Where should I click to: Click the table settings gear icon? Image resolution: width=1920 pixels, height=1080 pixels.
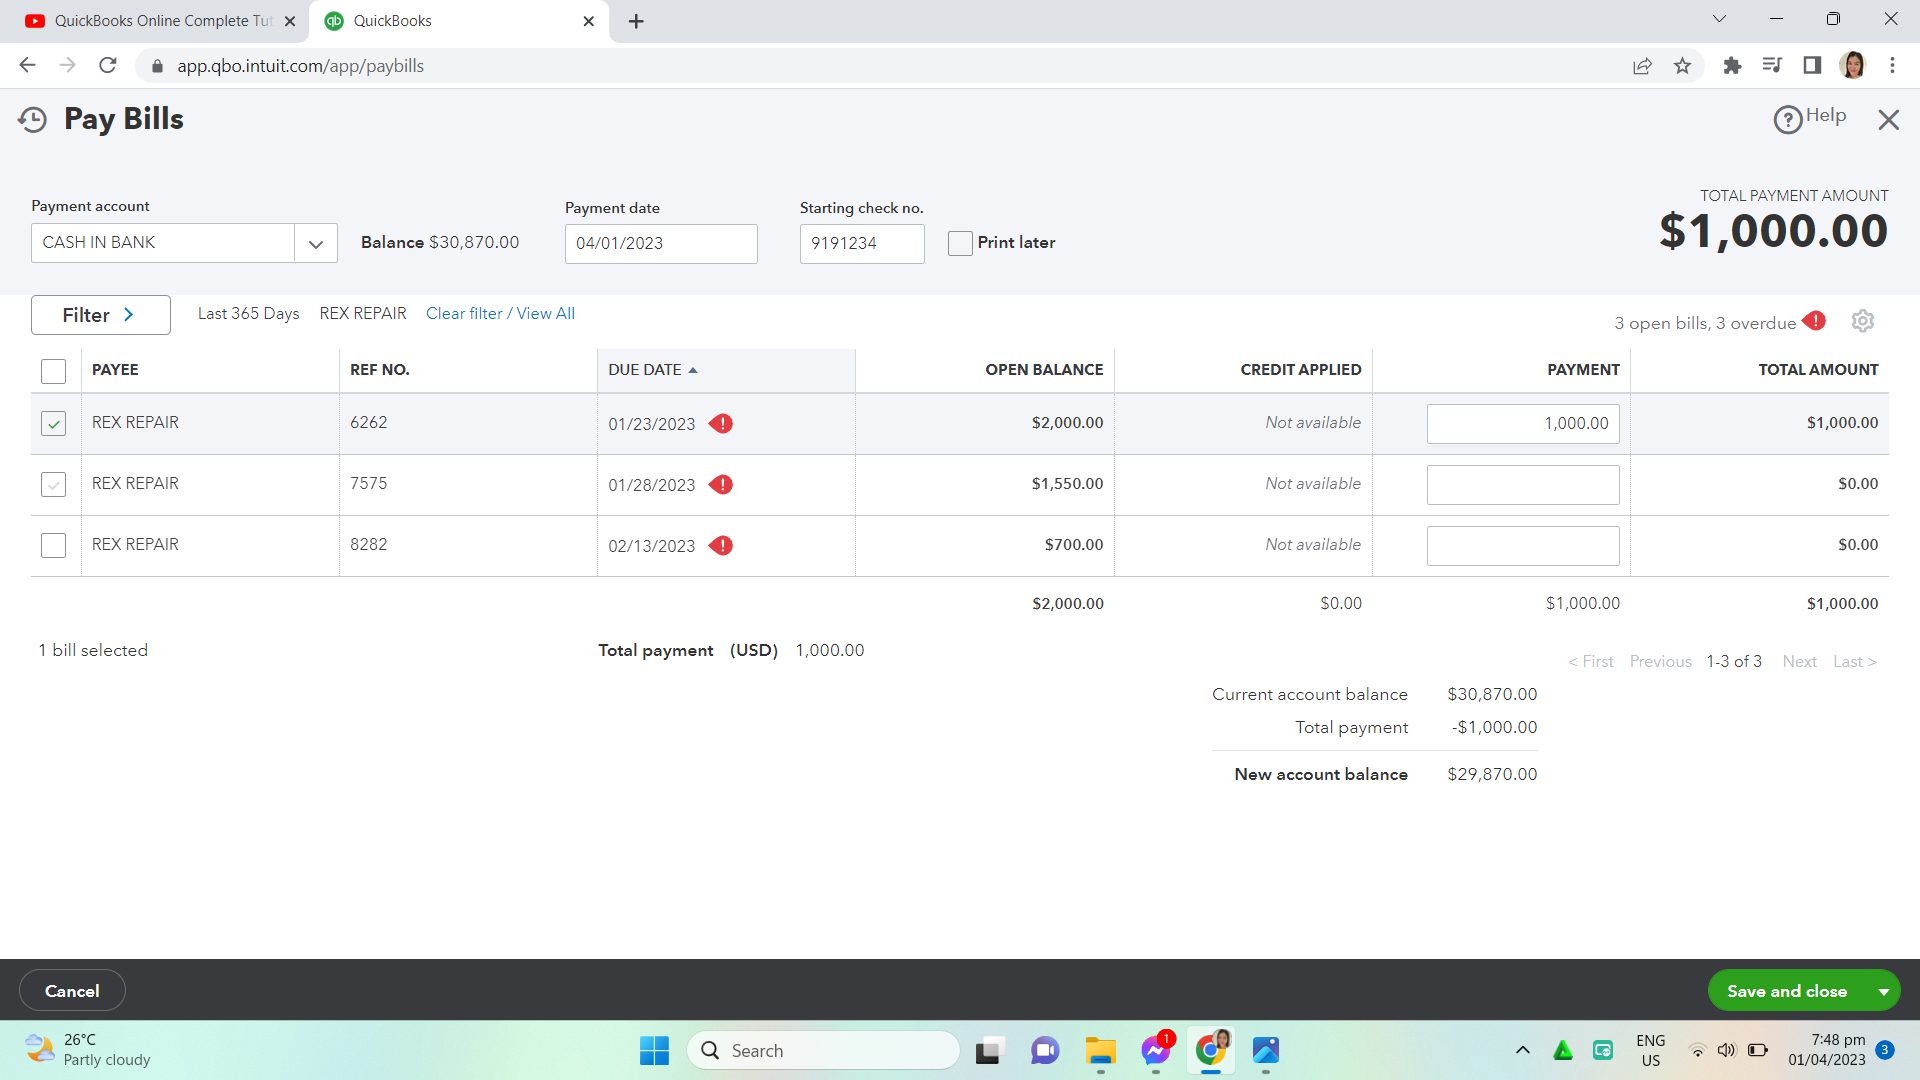[1862, 321]
